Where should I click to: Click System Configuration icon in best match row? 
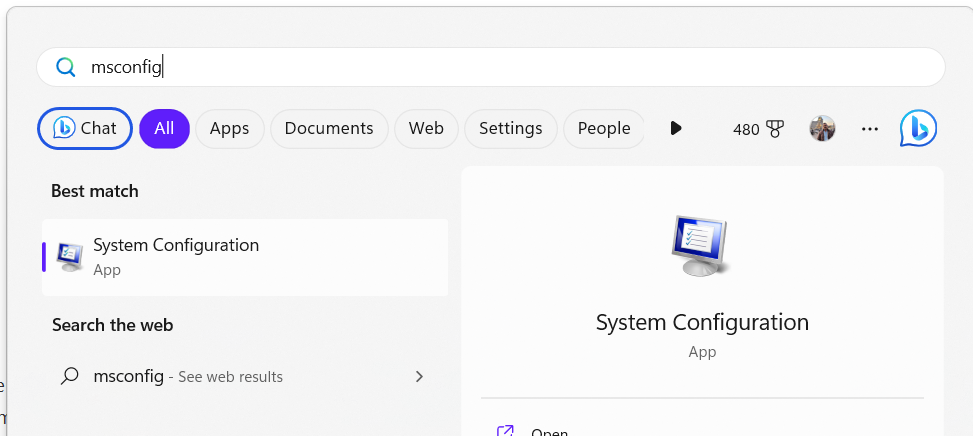coord(70,257)
